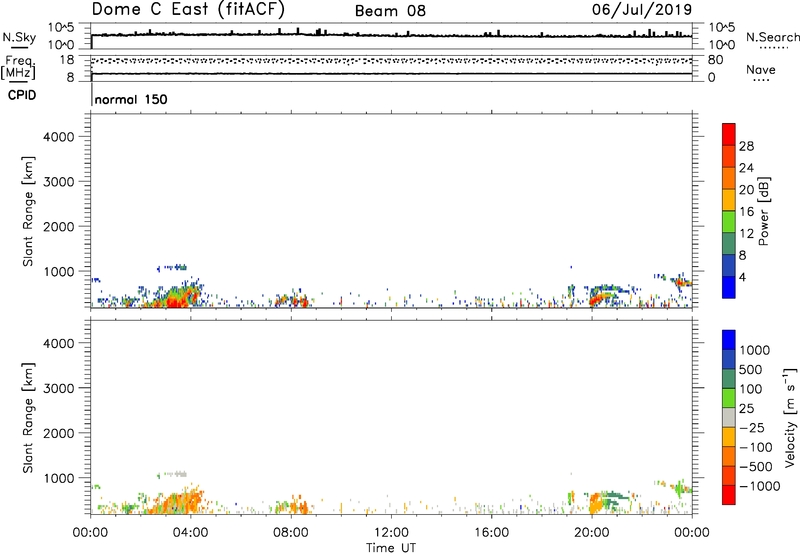Click the 'Velocity [m s-1]' colorbar label
Viewport: 800px width, 554px height.
(x=790, y=417)
